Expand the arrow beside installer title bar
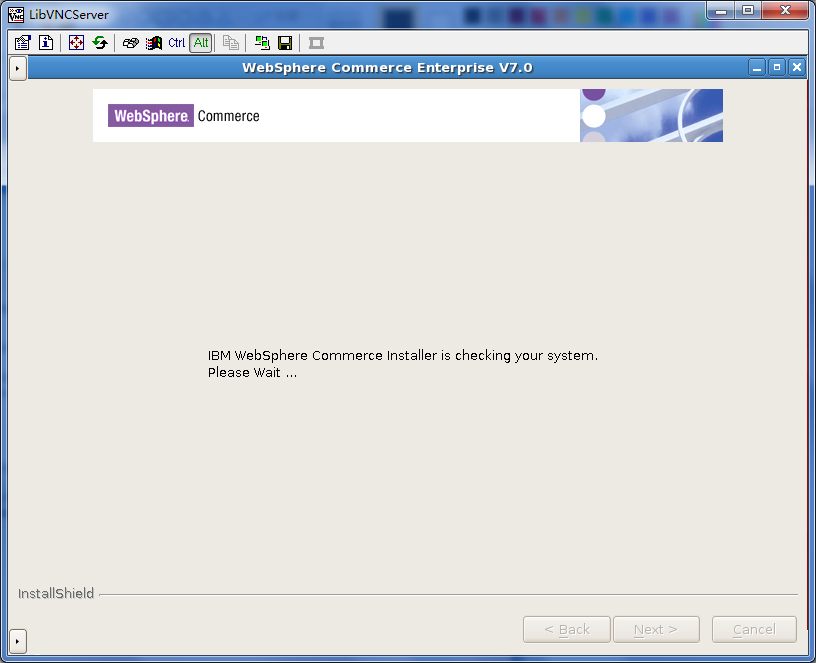The image size is (816, 663). [x=18, y=68]
